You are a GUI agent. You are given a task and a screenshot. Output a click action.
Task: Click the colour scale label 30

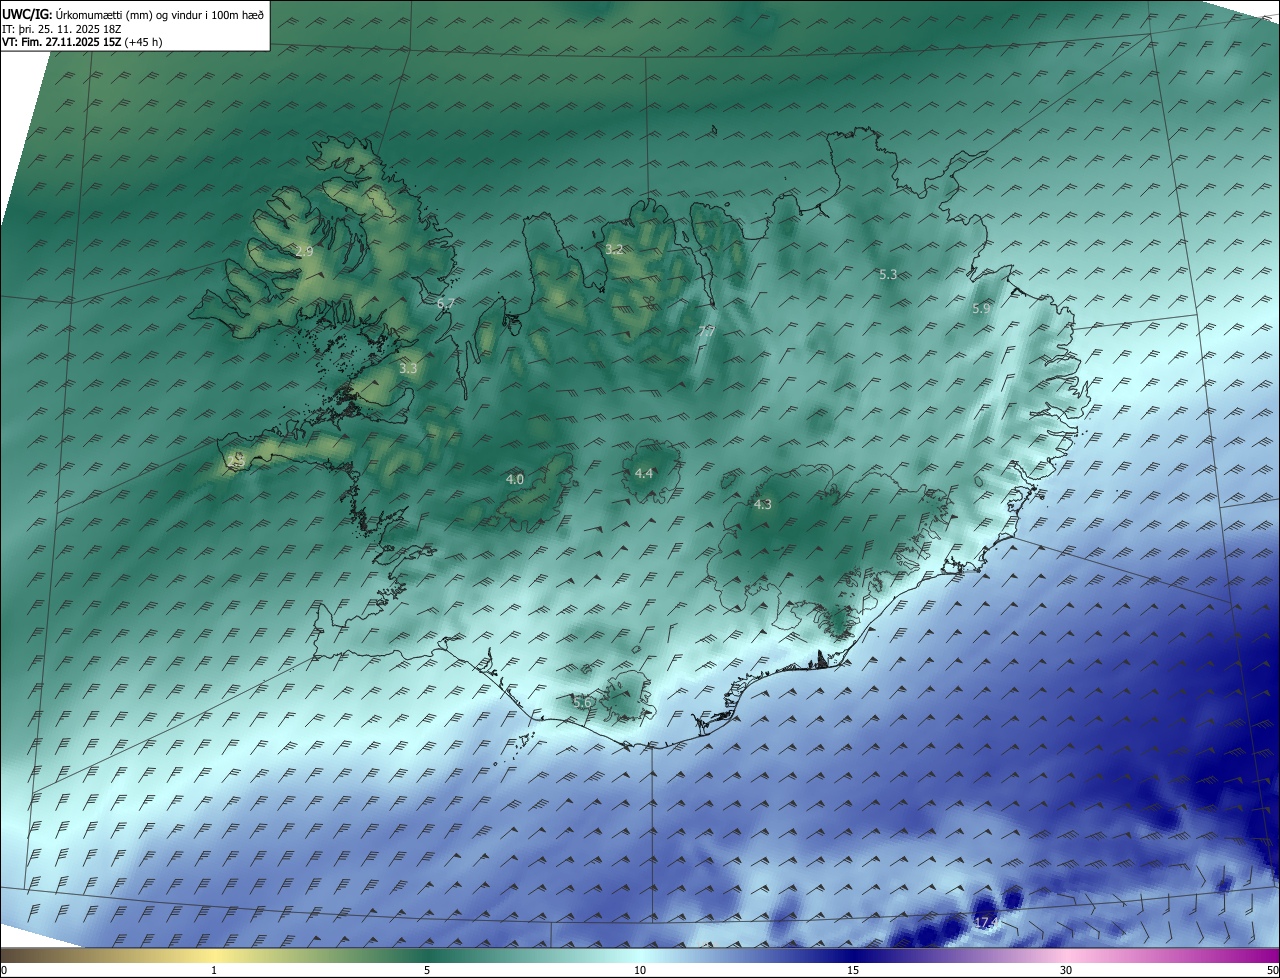(x=1066, y=970)
